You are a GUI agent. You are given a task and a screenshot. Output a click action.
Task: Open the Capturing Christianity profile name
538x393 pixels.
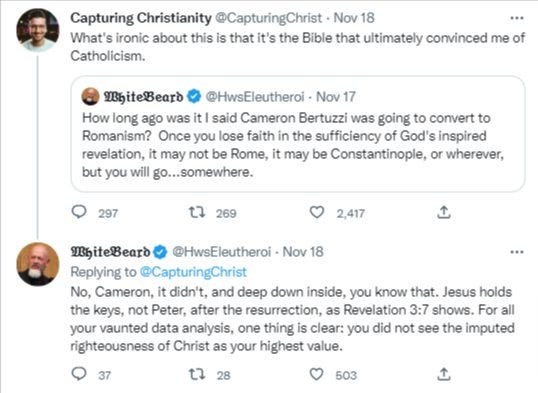pos(141,18)
